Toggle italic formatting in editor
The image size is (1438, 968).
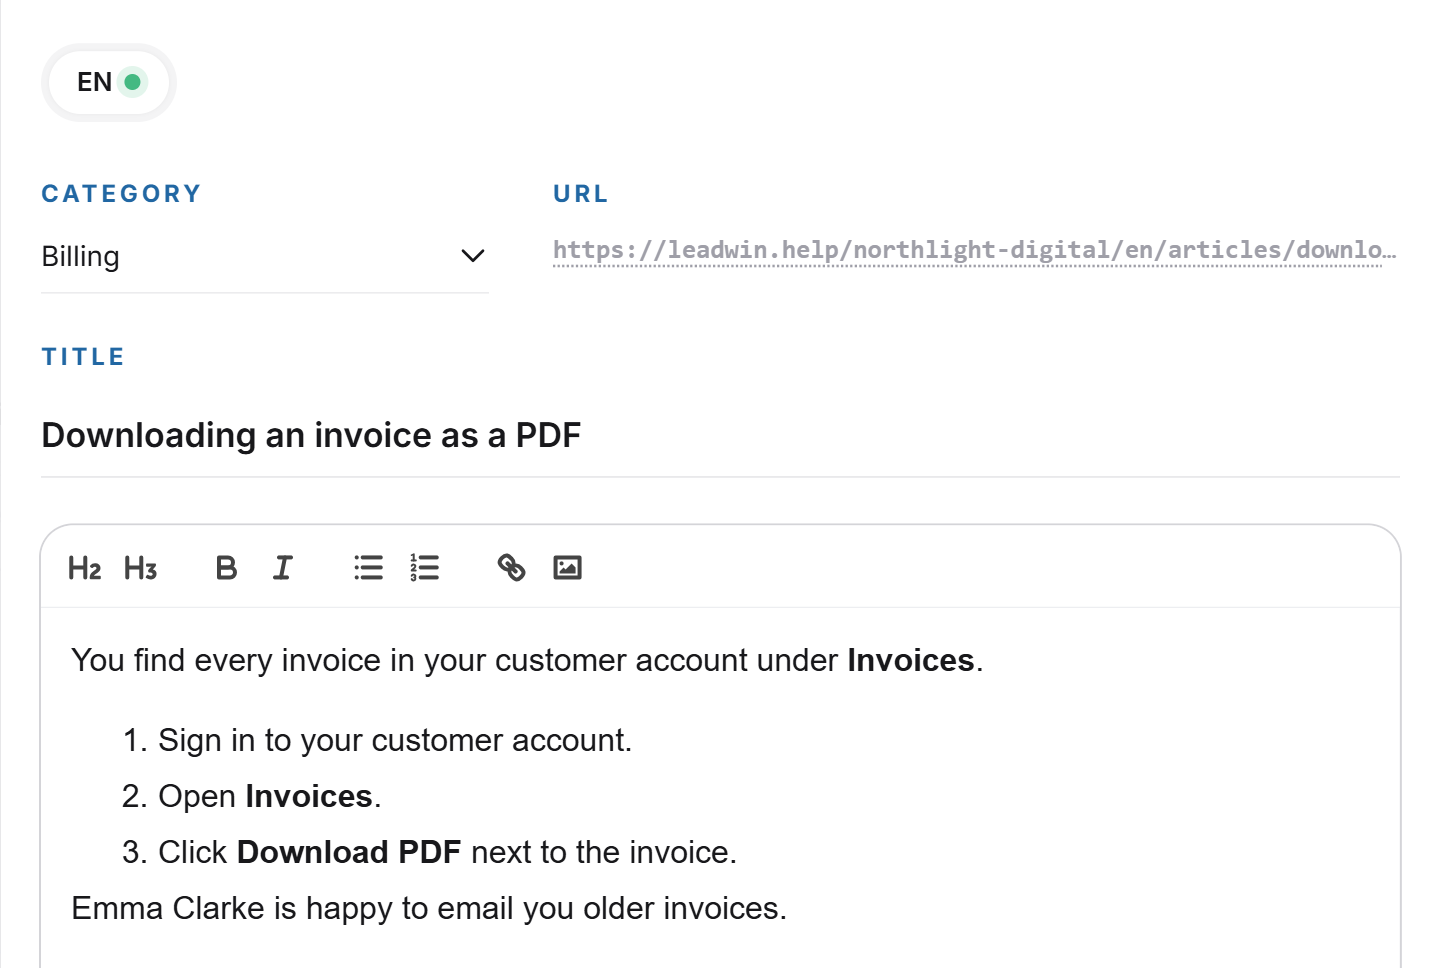click(x=283, y=568)
